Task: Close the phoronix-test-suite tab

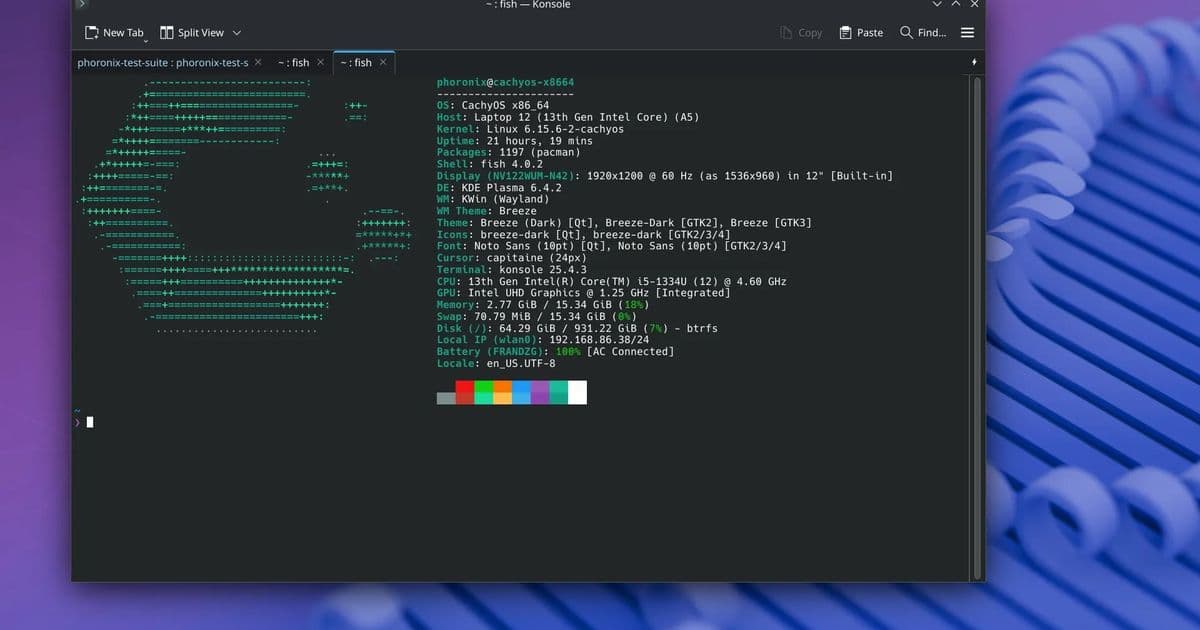Action: pyautogui.click(x=258, y=62)
